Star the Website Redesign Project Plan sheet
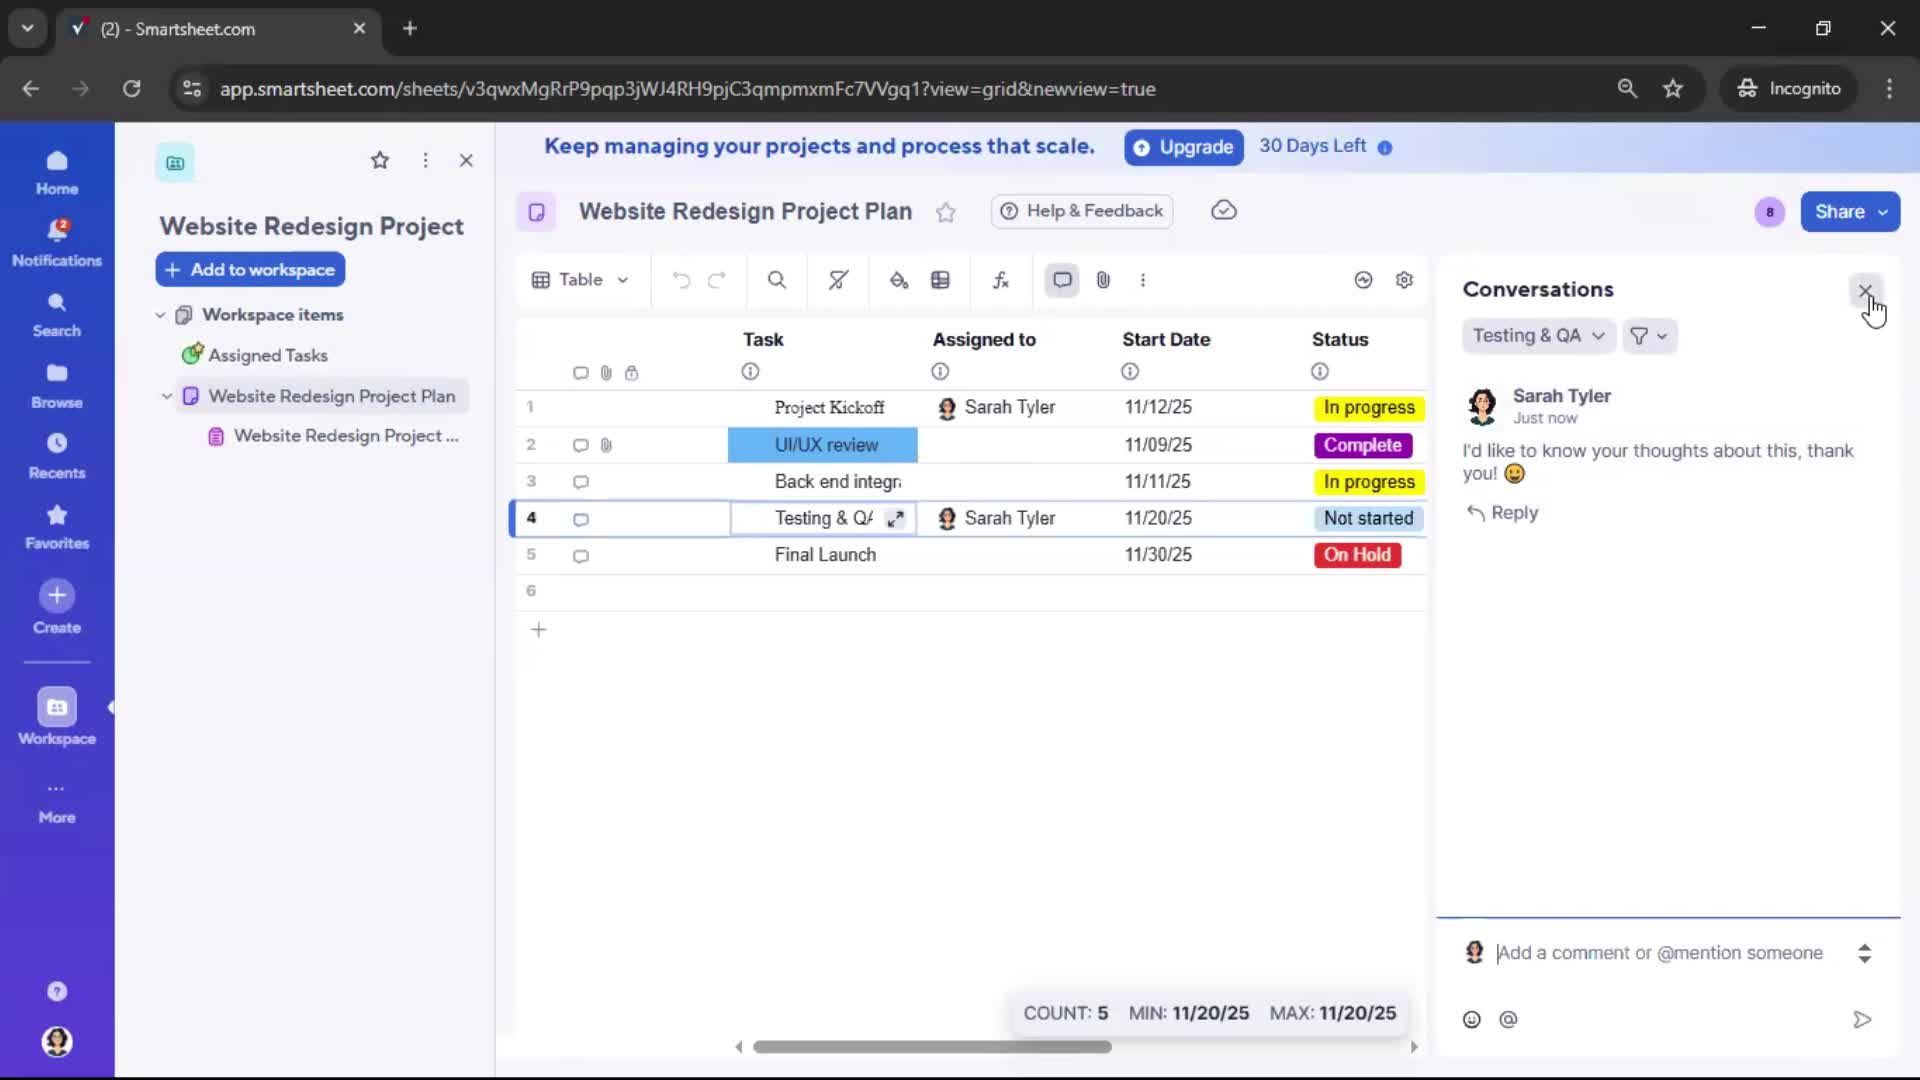Viewport: 1920px width, 1080px height. [x=946, y=212]
